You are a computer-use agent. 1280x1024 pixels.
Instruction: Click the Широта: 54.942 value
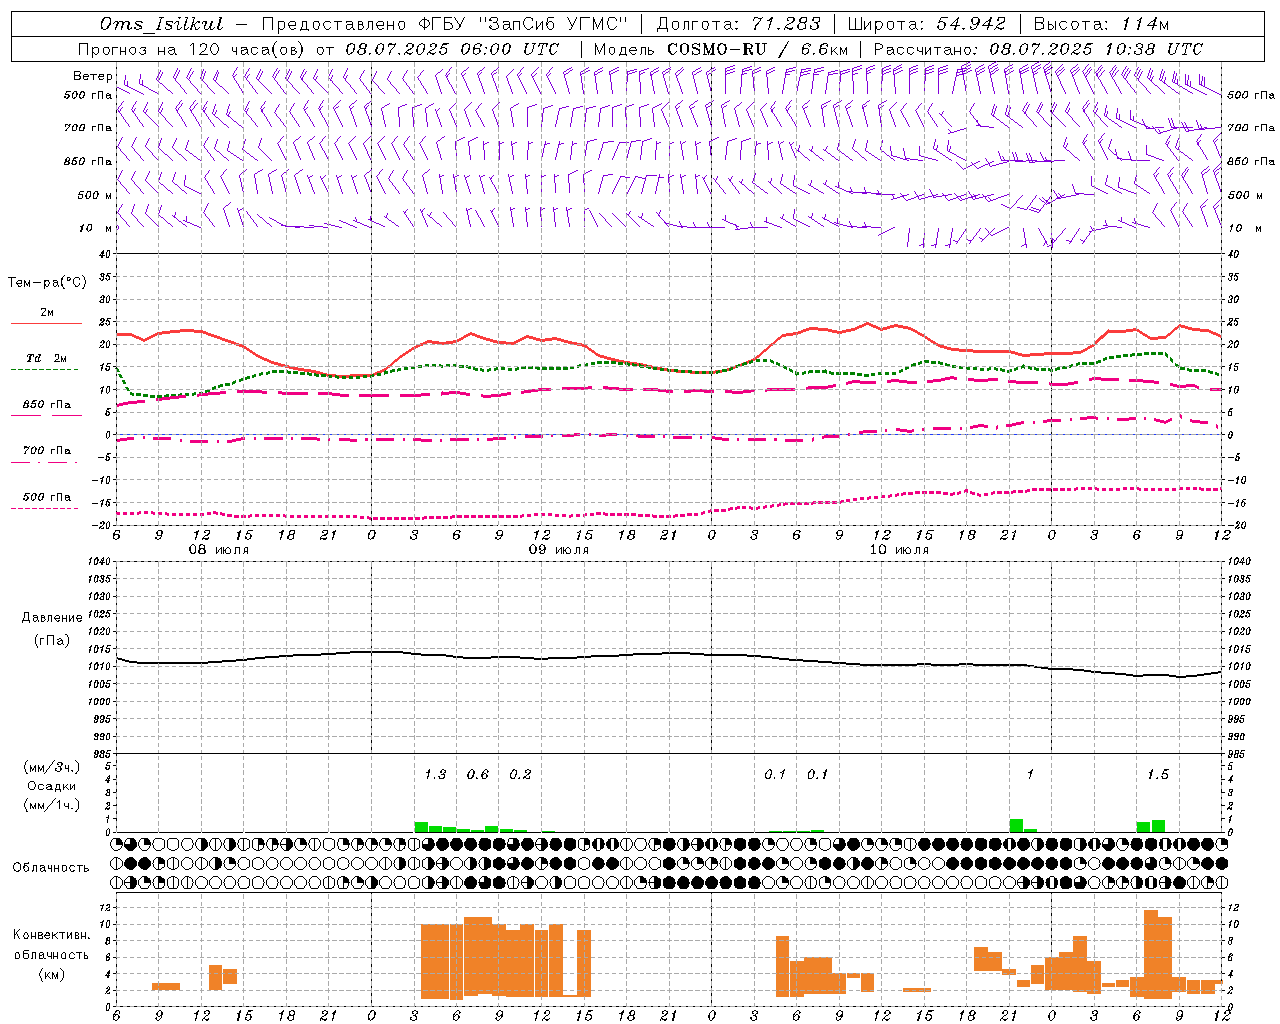click(926, 24)
